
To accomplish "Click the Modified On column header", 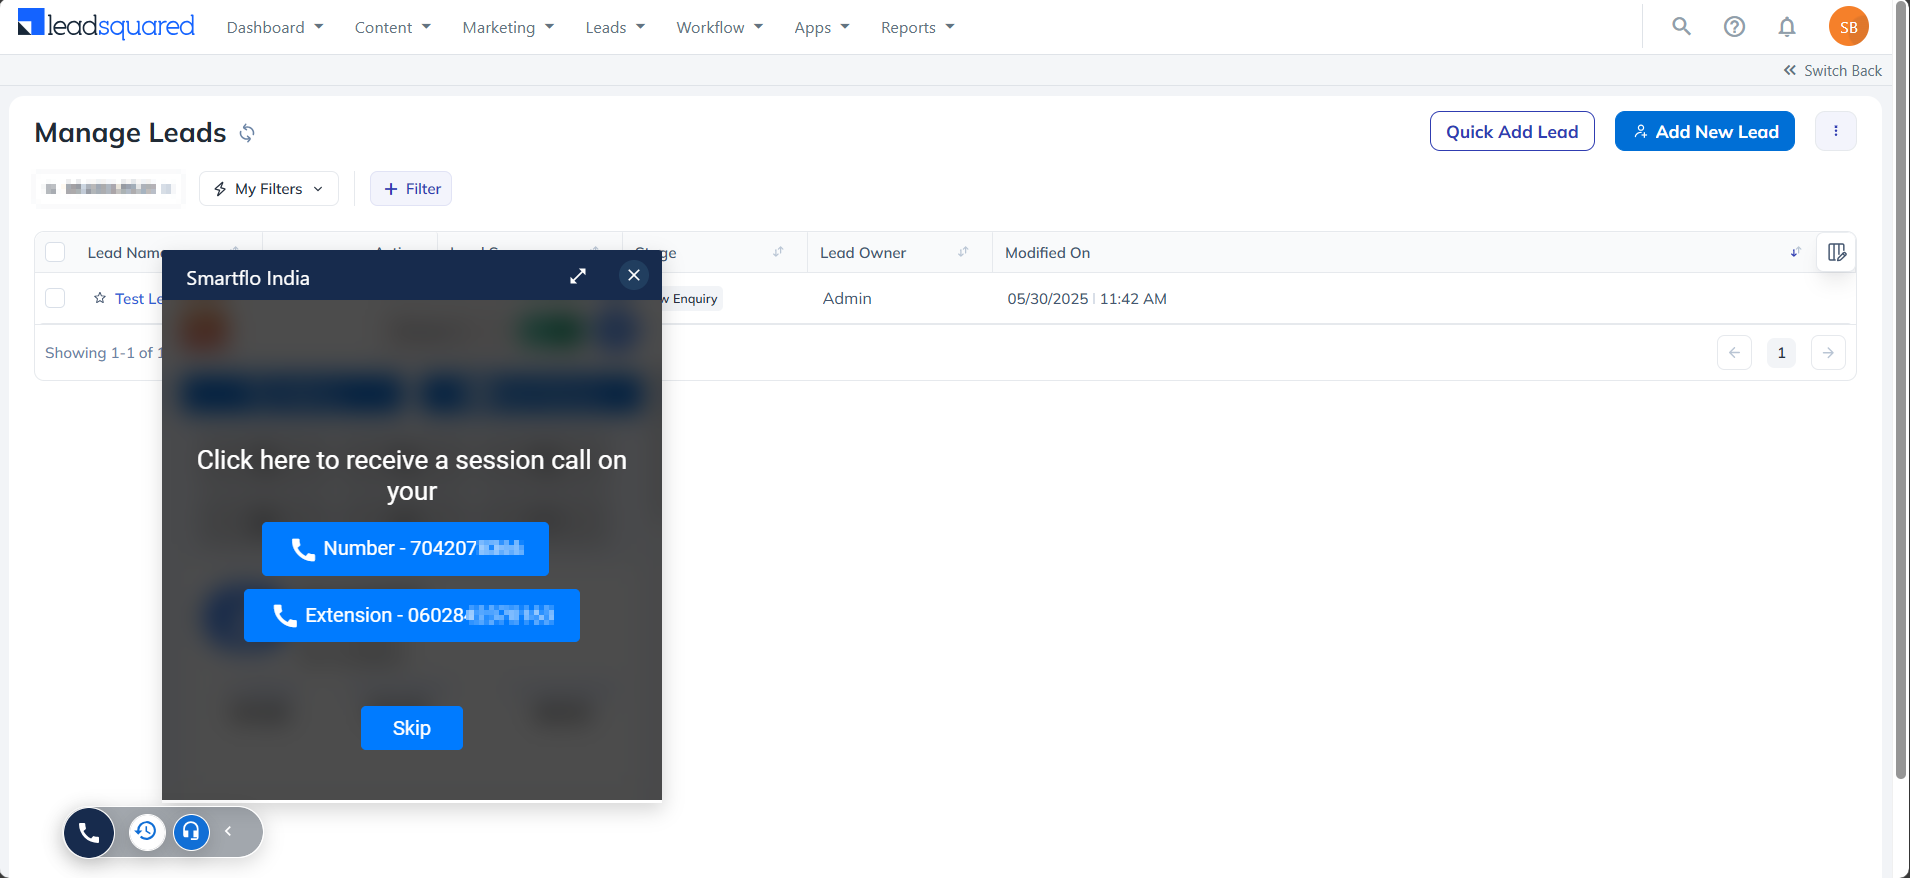I will click(x=1048, y=252).
